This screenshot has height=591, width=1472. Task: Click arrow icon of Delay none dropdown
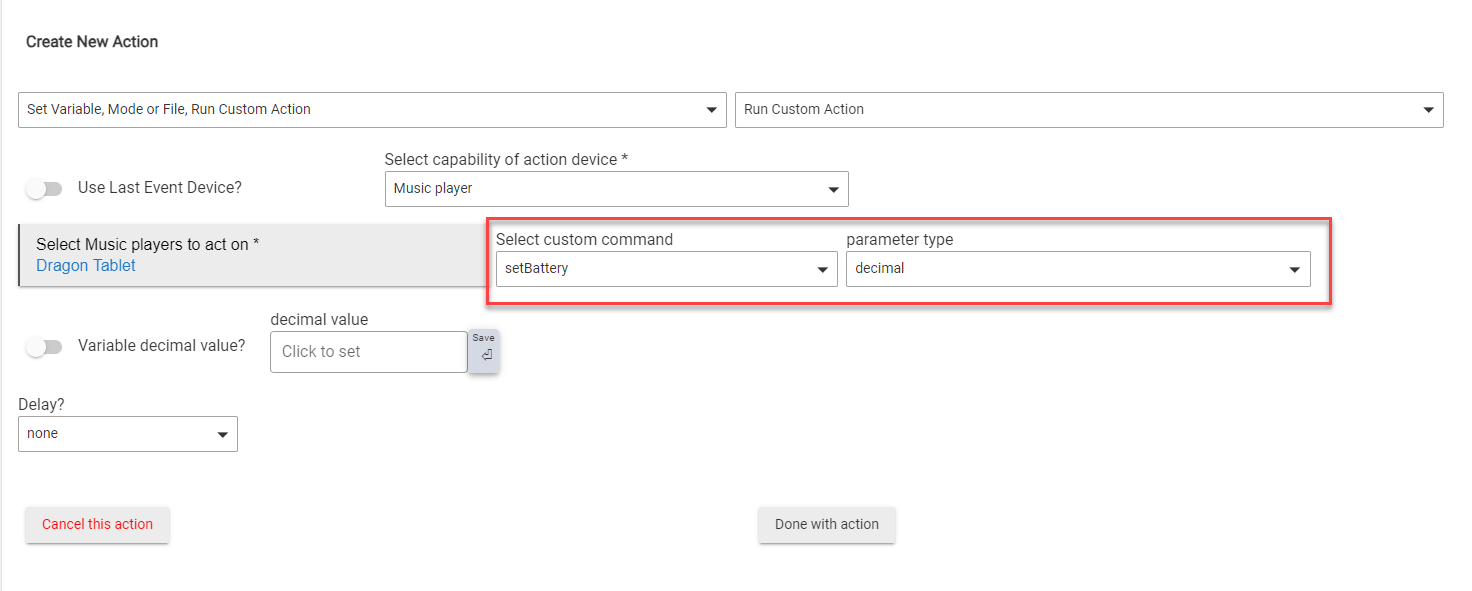(222, 434)
